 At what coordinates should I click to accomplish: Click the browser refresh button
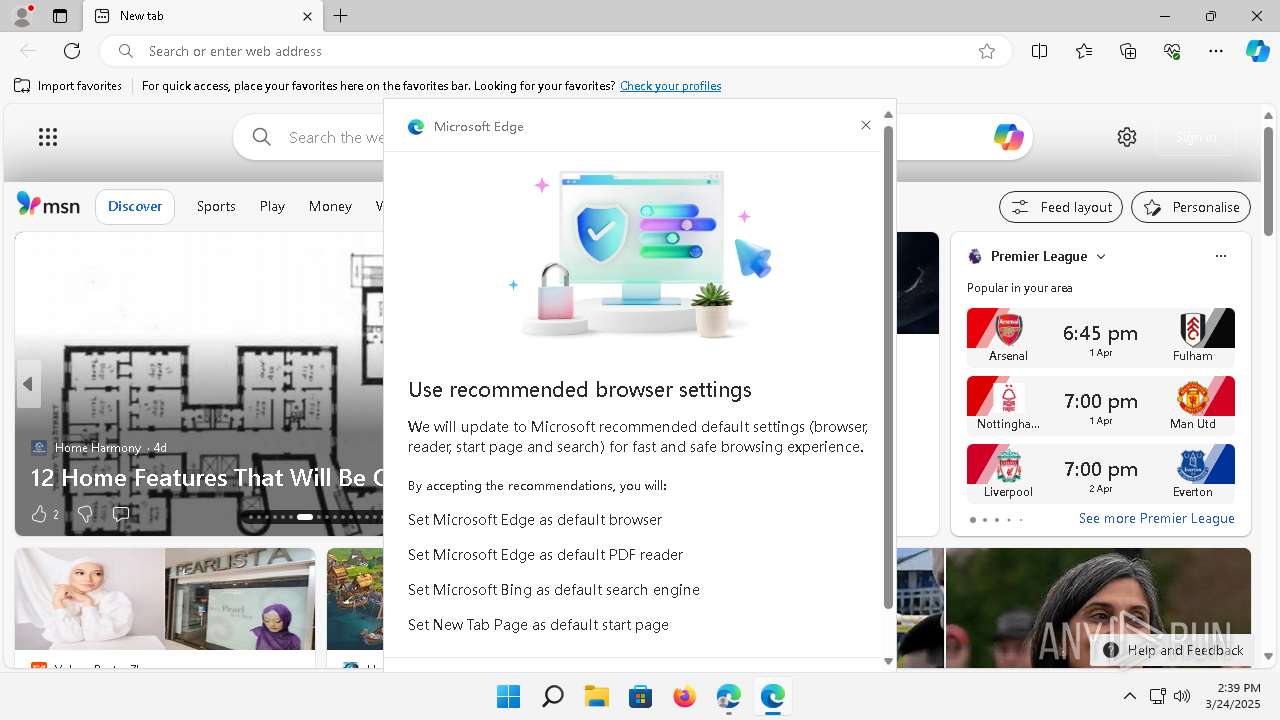72,51
